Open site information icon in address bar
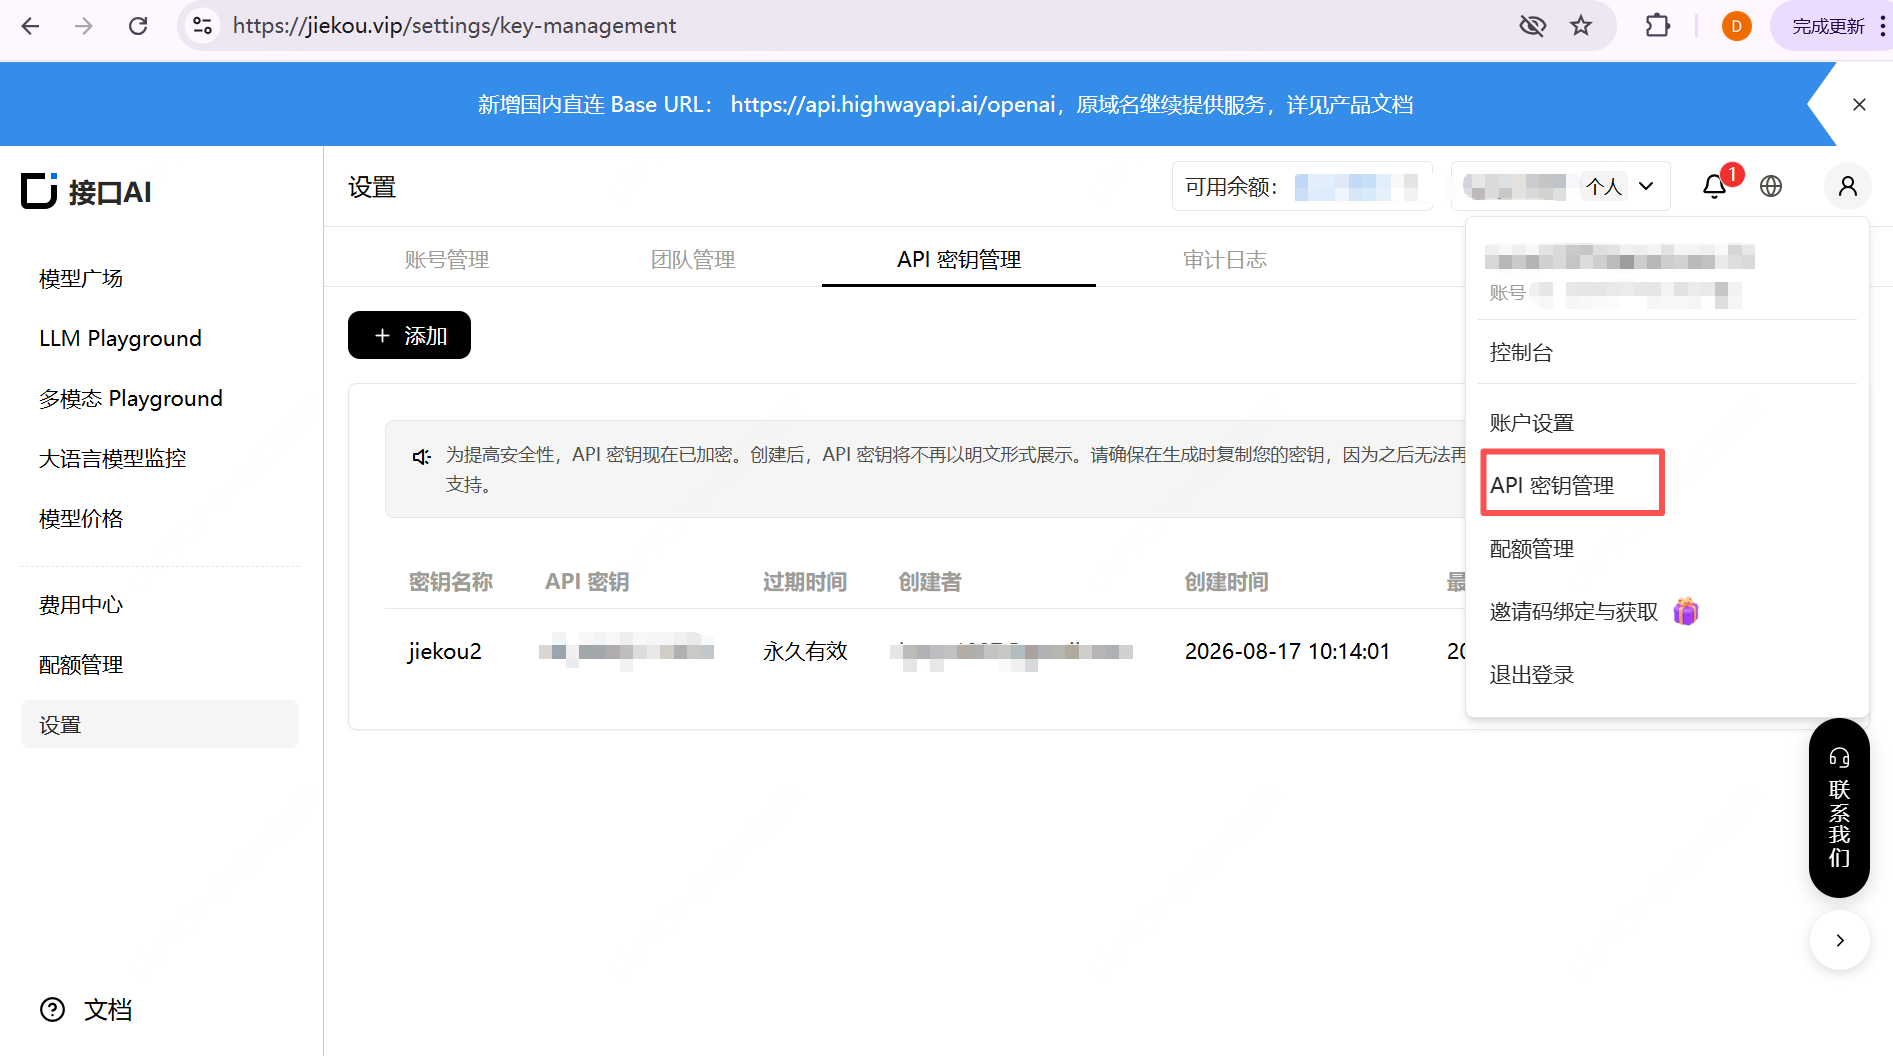1893x1056 pixels. tap(203, 26)
